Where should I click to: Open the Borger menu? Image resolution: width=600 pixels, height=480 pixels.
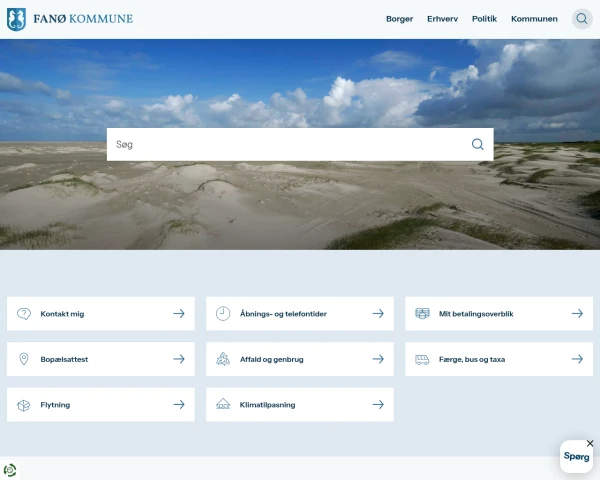point(399,19)
